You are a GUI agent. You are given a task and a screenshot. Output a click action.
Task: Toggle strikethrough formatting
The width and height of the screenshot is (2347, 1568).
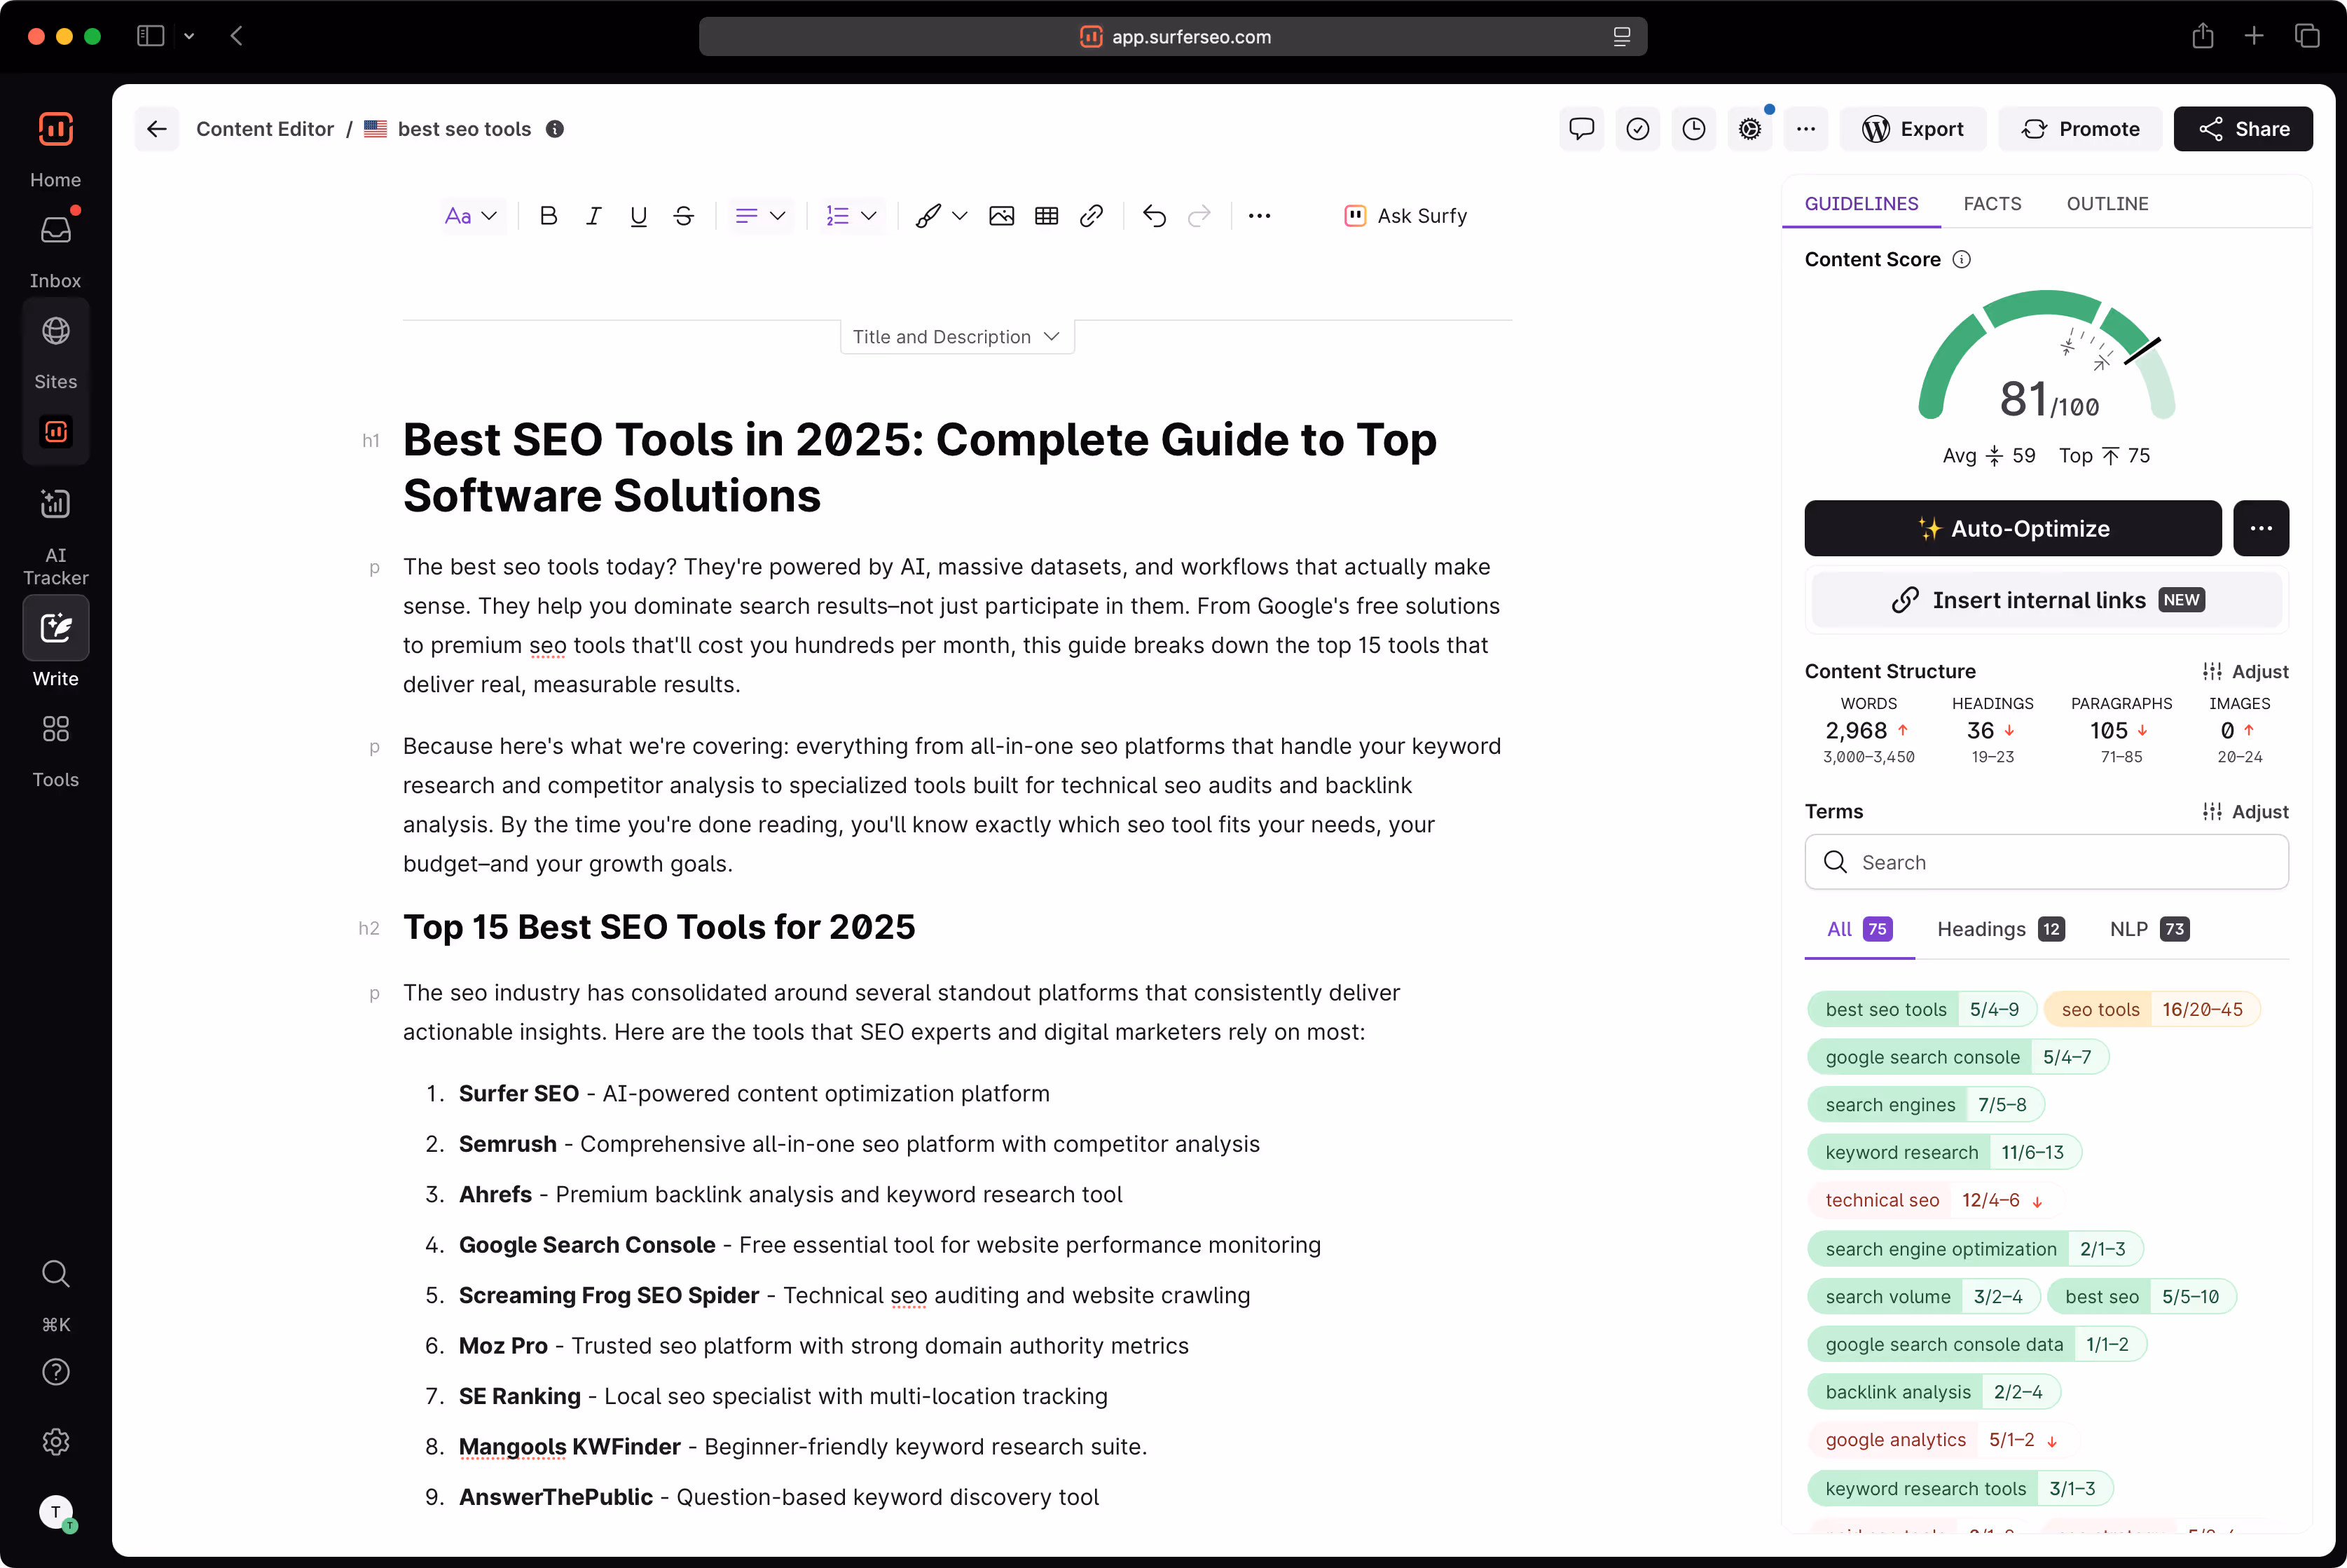683,216
